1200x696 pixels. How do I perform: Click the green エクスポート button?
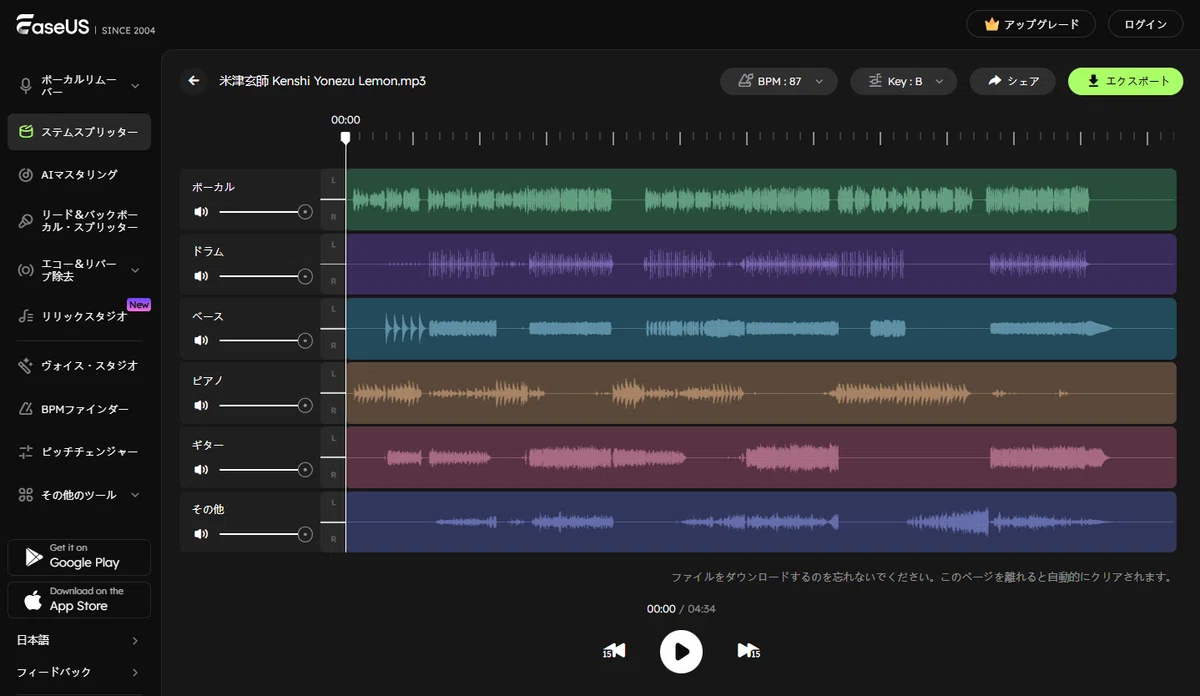[1125, 81]
